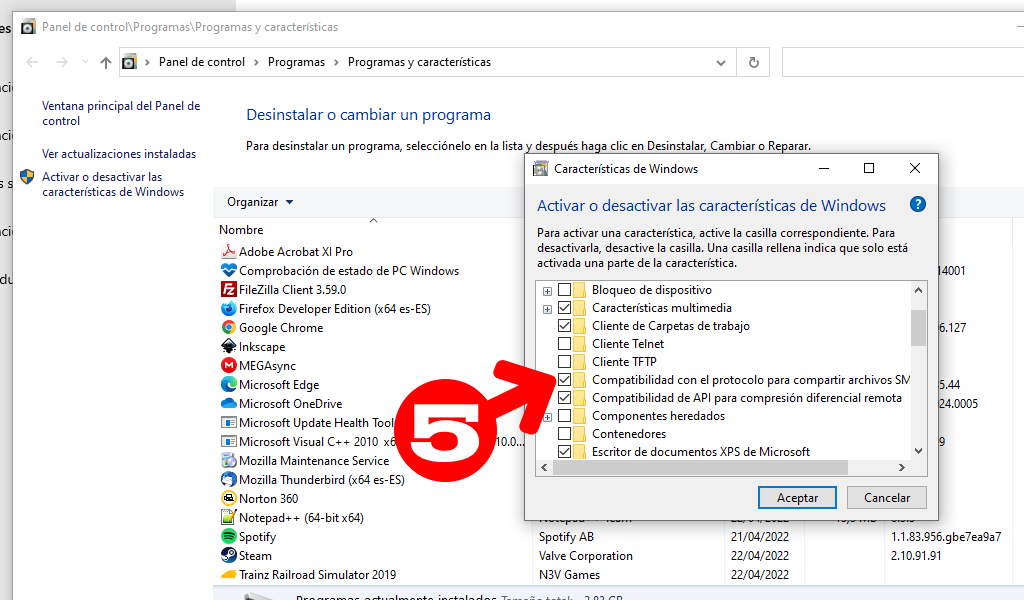Click the Steam icon
1024x600 pixels.
(228, 555)
